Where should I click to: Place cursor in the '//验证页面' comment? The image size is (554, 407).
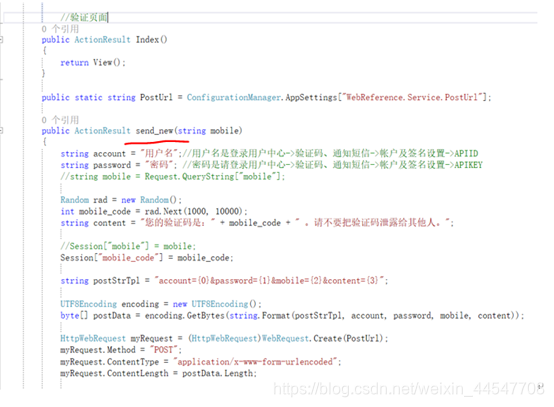84,17
